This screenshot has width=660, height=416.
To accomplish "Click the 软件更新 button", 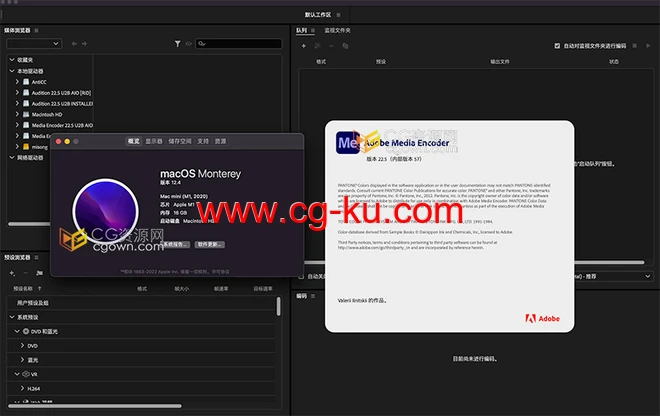I will coord(209,244).
